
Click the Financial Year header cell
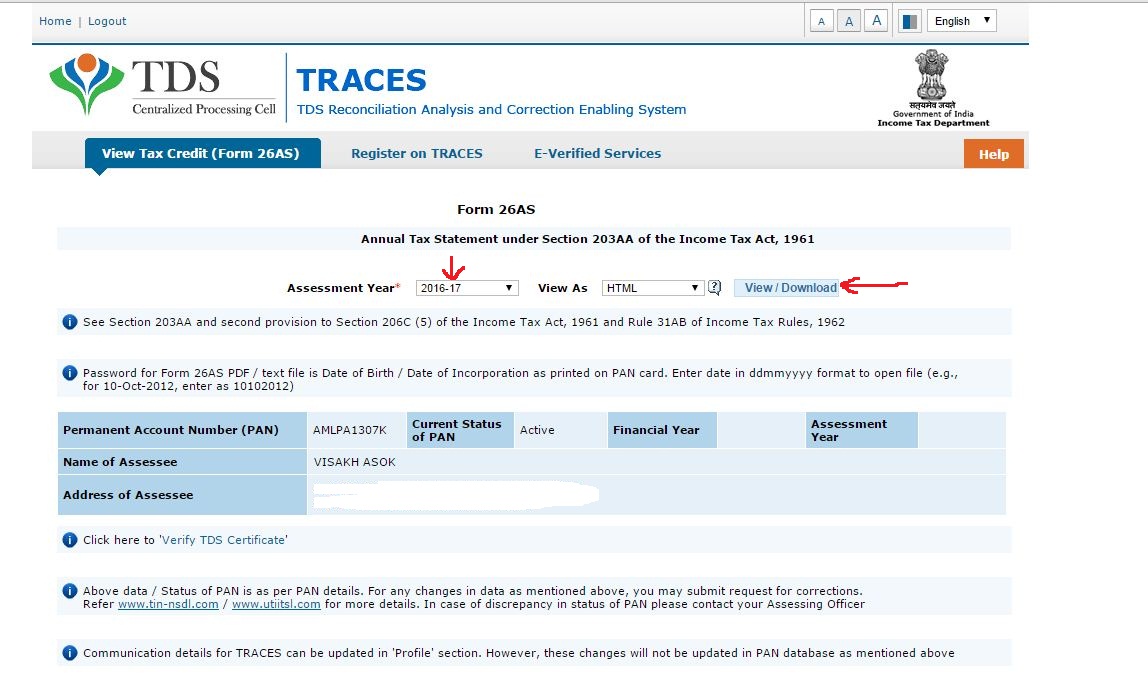pos(662,430)
